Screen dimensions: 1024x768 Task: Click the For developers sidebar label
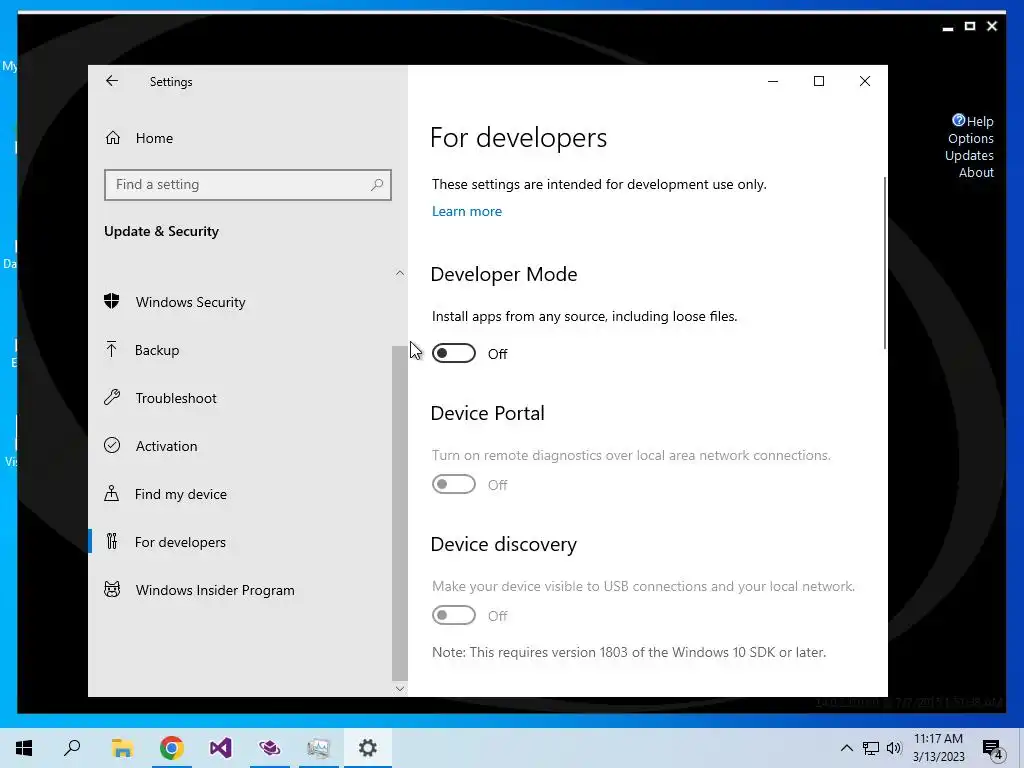pos(180,542)
